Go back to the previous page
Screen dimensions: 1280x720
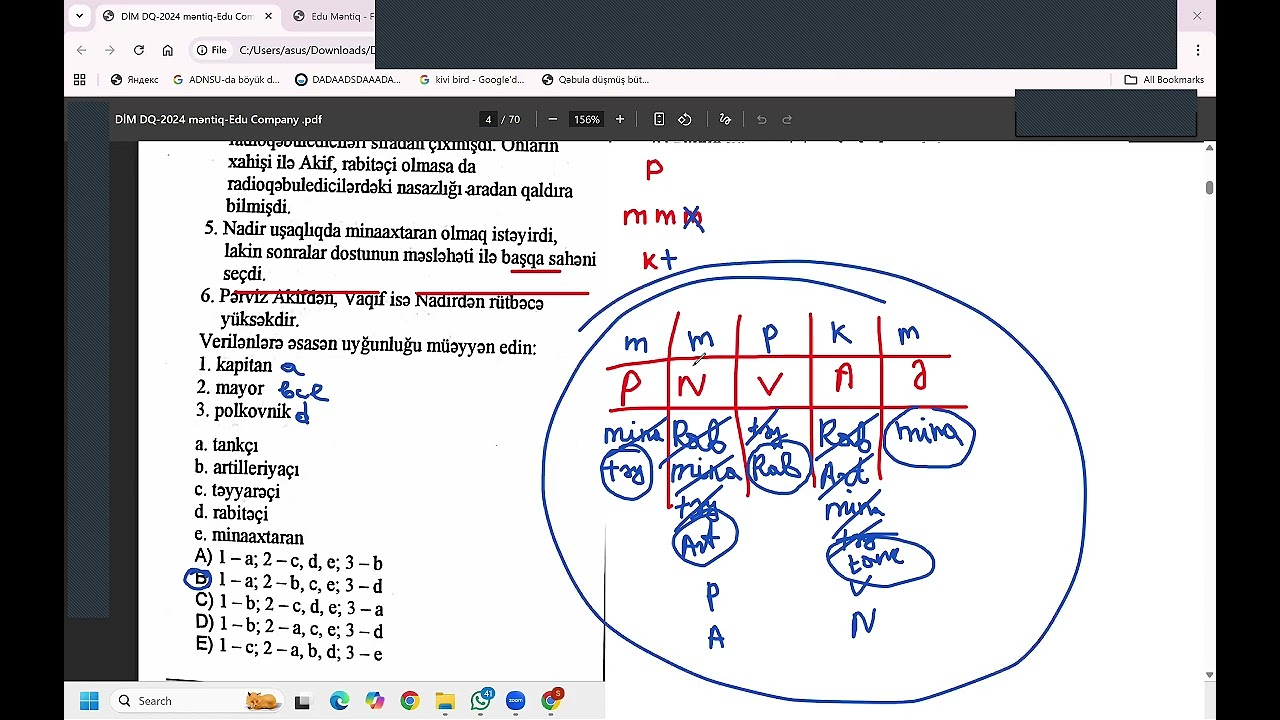pos(82,50)
